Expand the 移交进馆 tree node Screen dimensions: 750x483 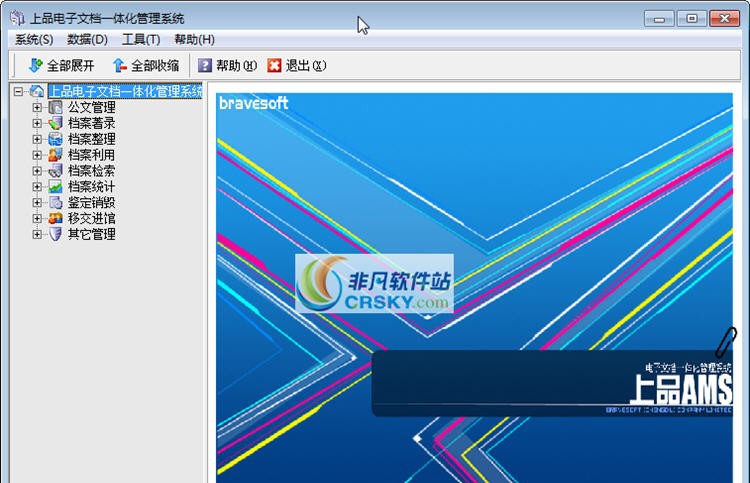click(x=37, y=219)
